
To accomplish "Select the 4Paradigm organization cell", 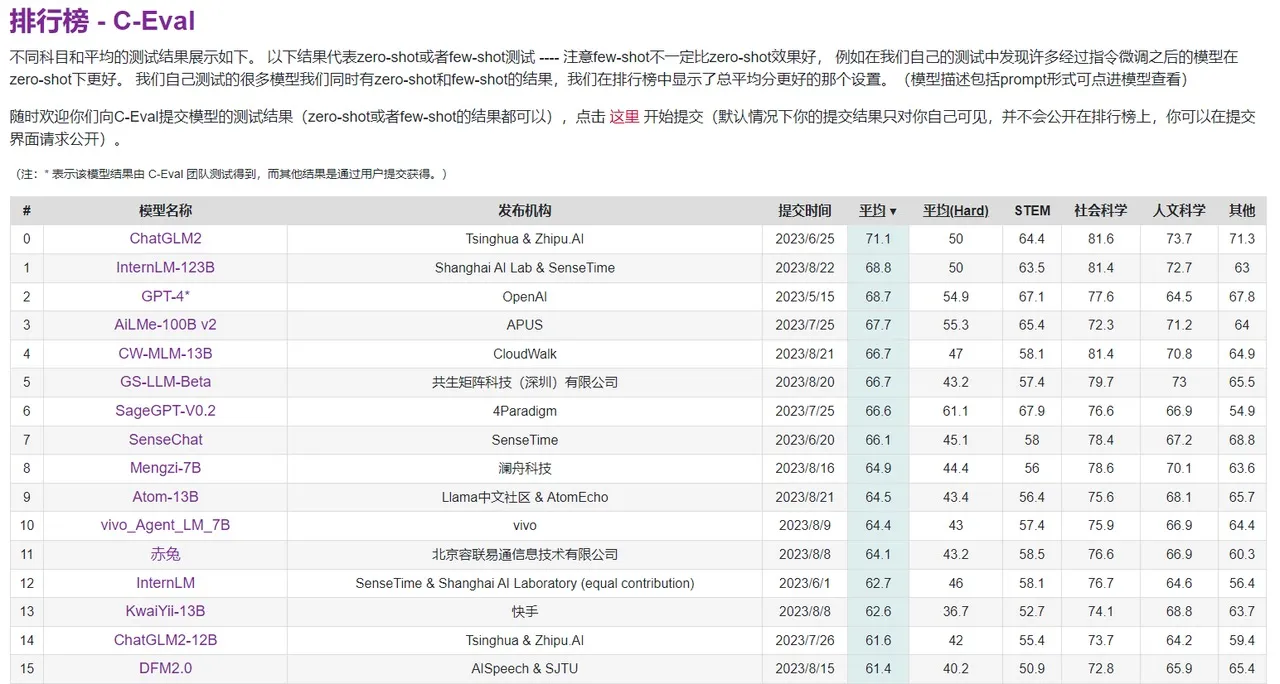I will 525,411.
